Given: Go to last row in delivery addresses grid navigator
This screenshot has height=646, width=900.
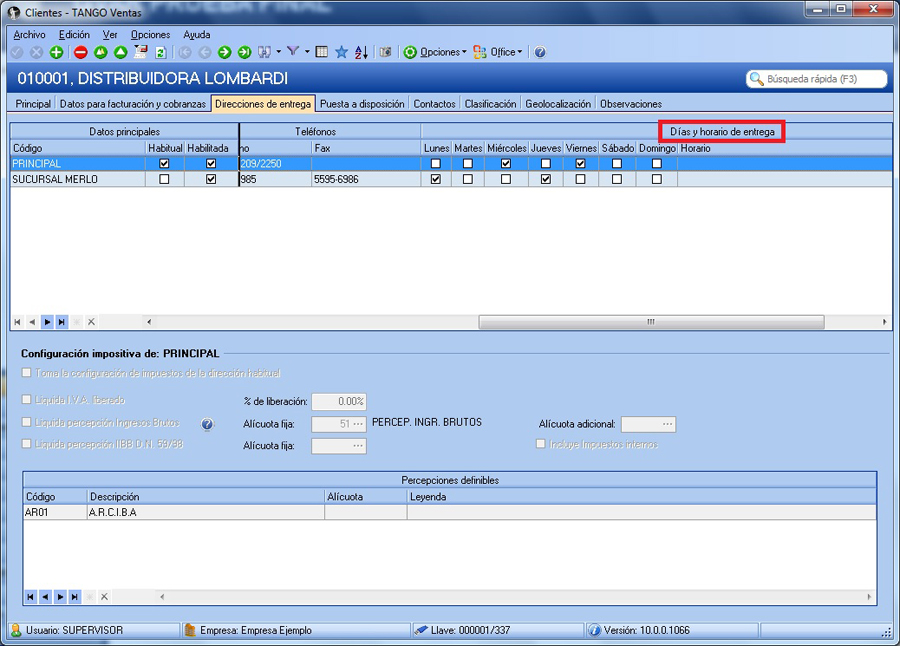Looking at the screenshot, I should point(61,322).
